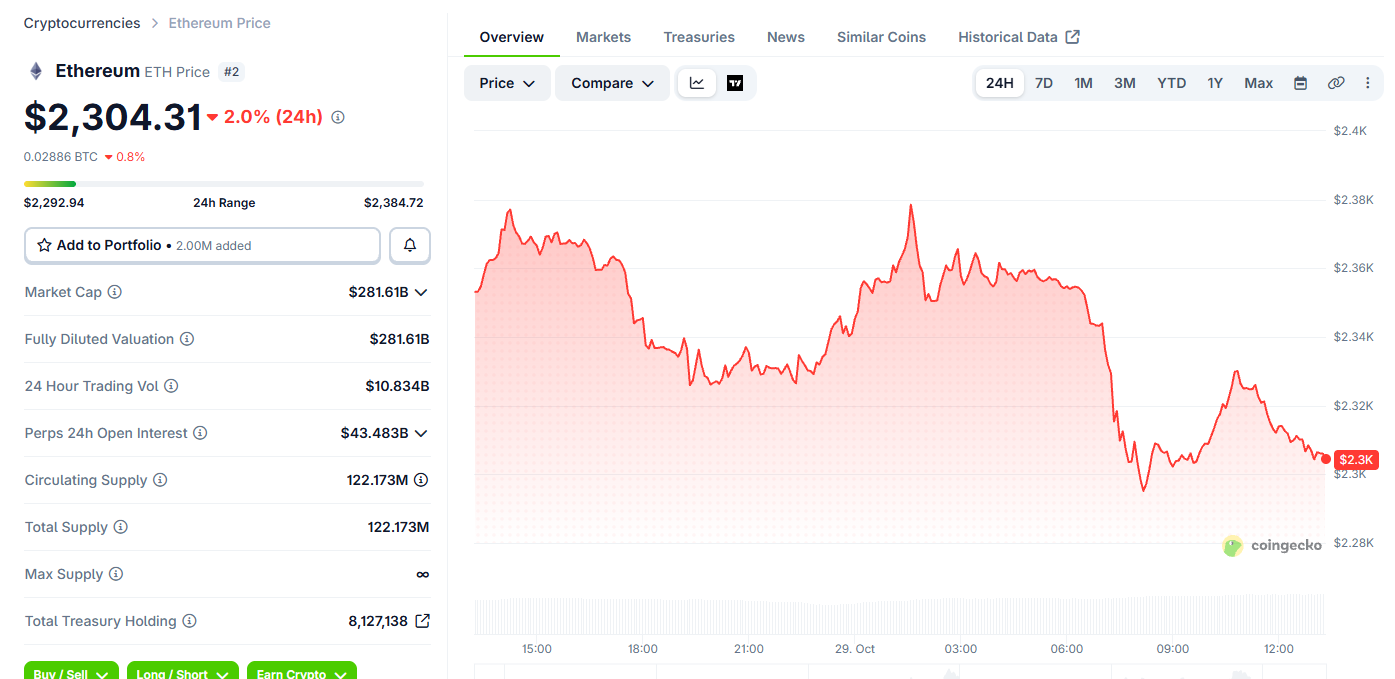Go to Cryptocurrencies breadcrumb link
The width and height of the screenshot is (1395, 679).
(82, 22)
